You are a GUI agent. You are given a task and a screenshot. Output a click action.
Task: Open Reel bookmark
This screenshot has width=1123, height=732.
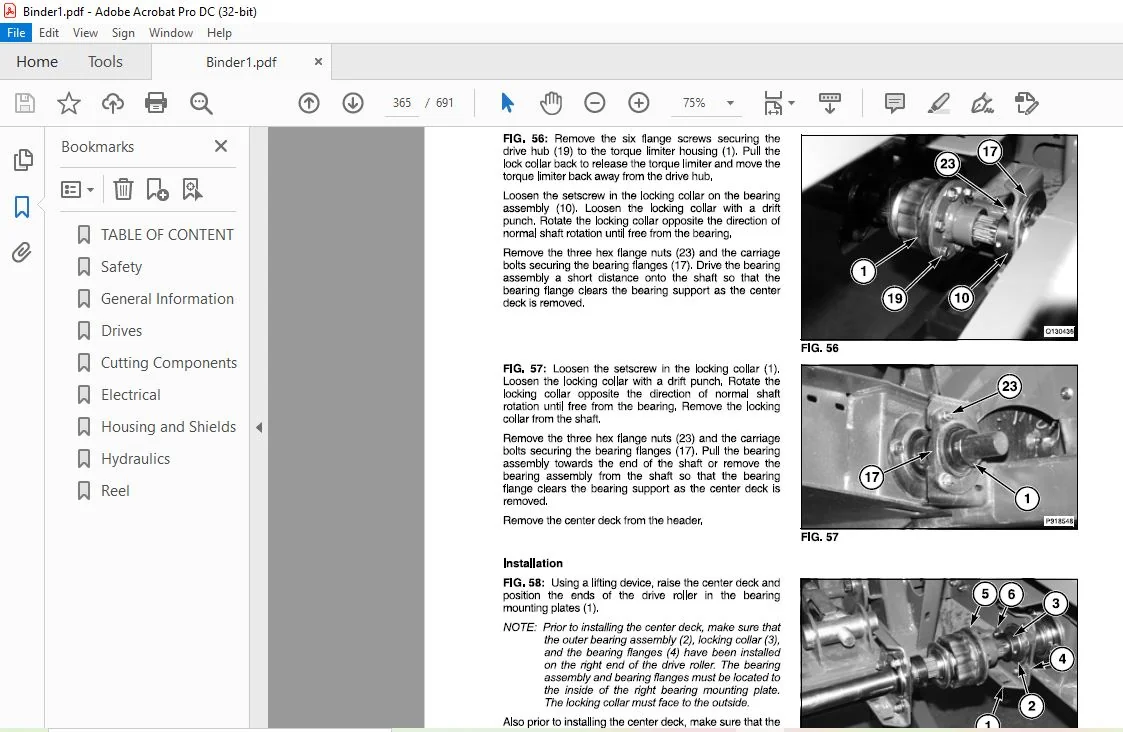click(x=115, y=491)
